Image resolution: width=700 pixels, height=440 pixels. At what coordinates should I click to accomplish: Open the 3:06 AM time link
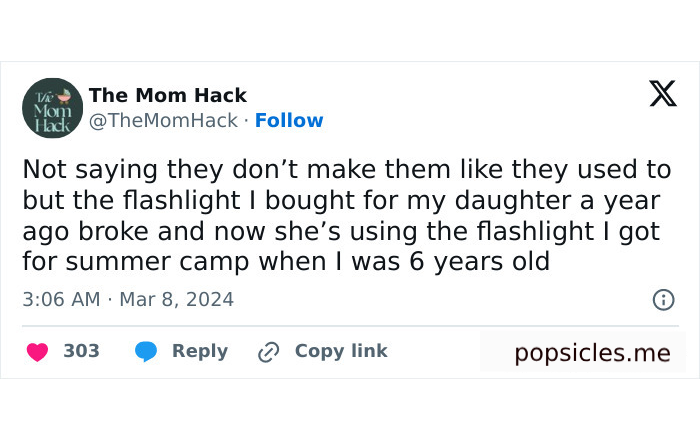(x=61, y=299)
